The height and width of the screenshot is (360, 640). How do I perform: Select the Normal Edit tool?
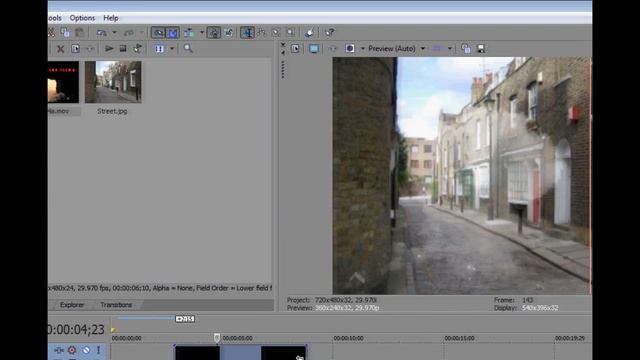click(x=247, y=32)
